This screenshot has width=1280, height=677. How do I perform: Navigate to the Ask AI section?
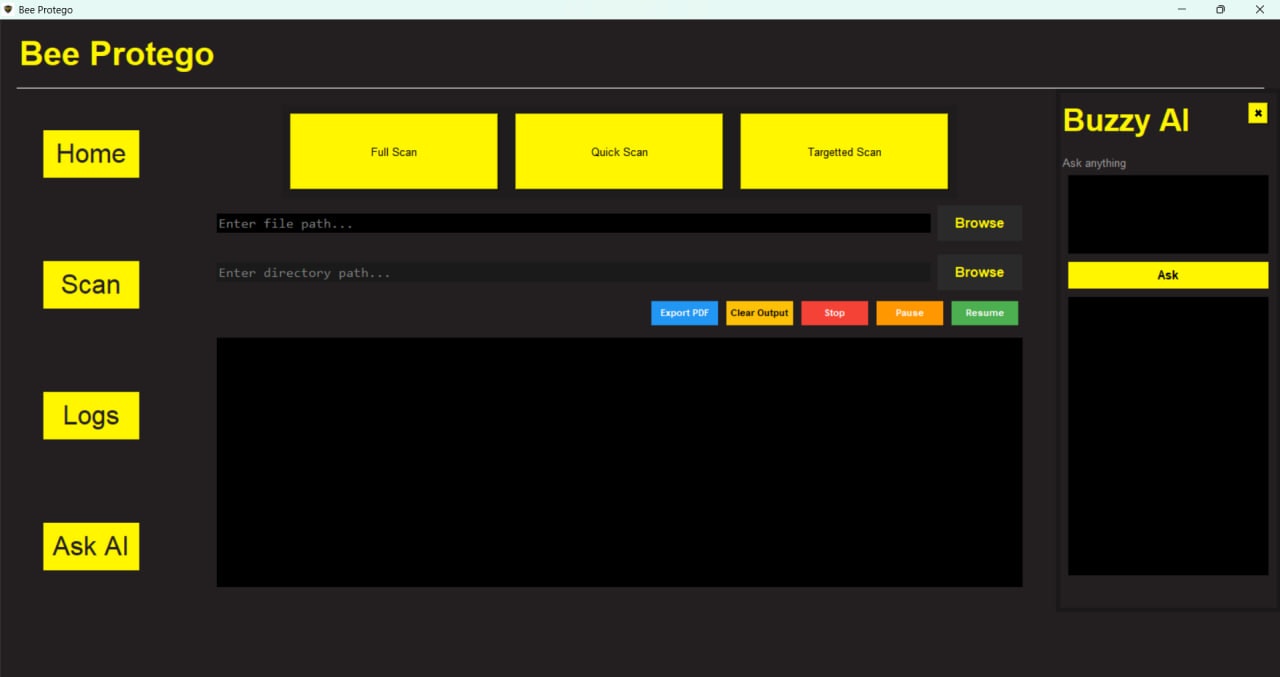(x=91, y=546)
